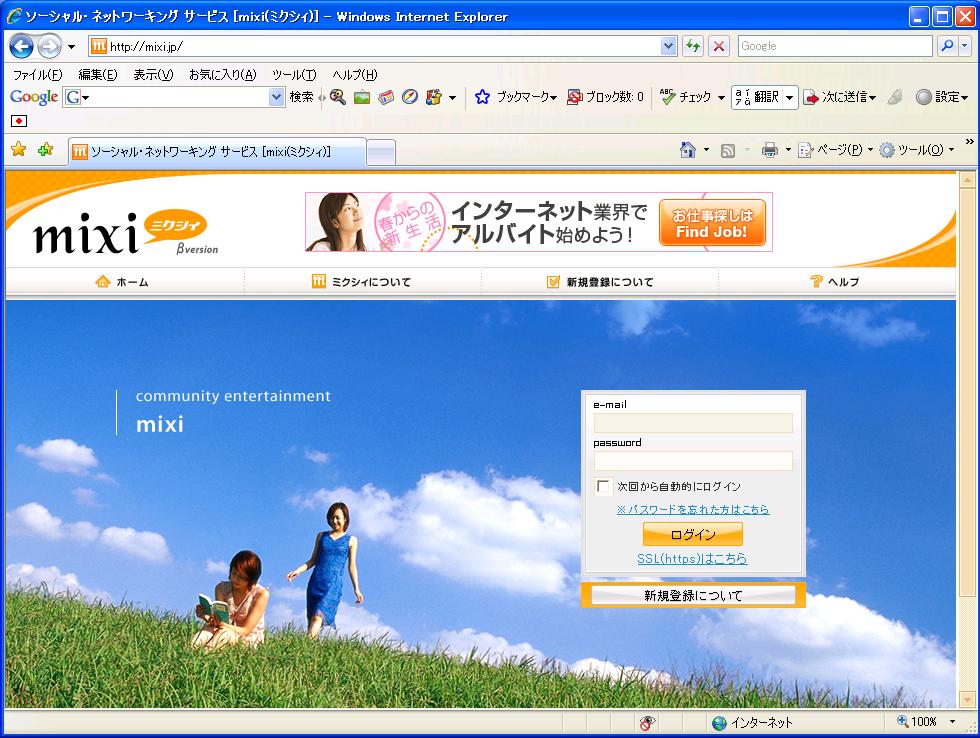Click the RSS feeds icon
This screenshot has width=980, height=738.
(x=728, y=151)
